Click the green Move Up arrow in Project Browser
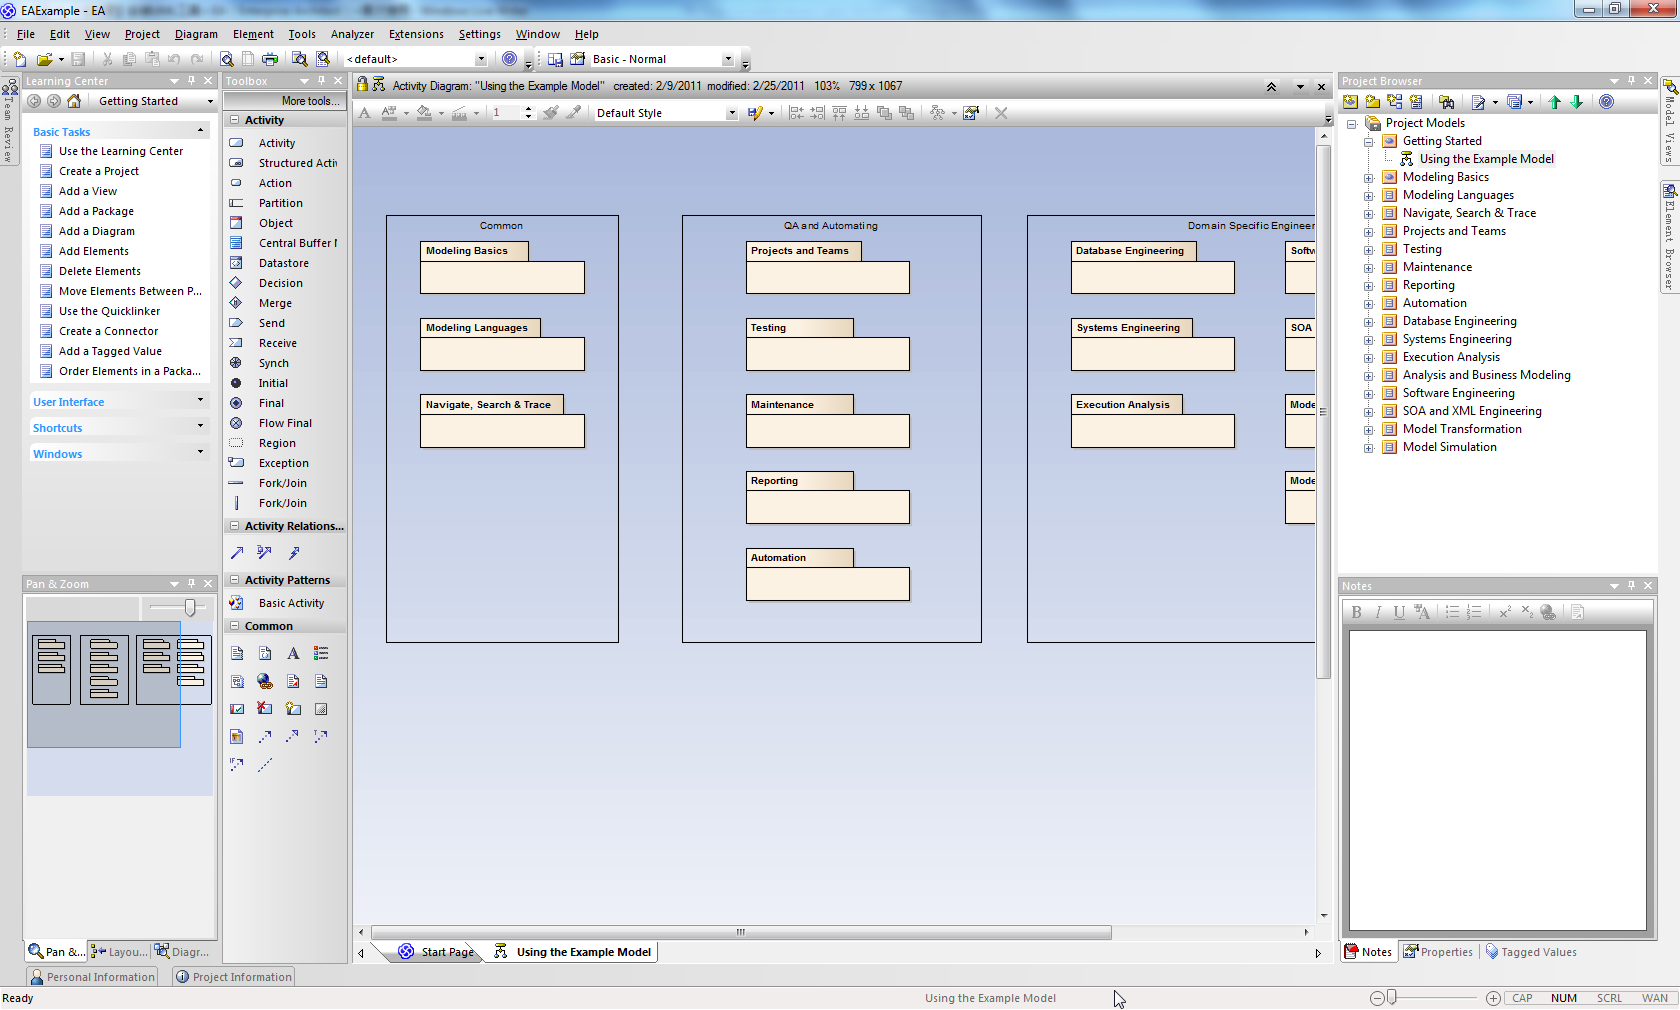The image size is (1680, 1010). (x=1555, y=102)
